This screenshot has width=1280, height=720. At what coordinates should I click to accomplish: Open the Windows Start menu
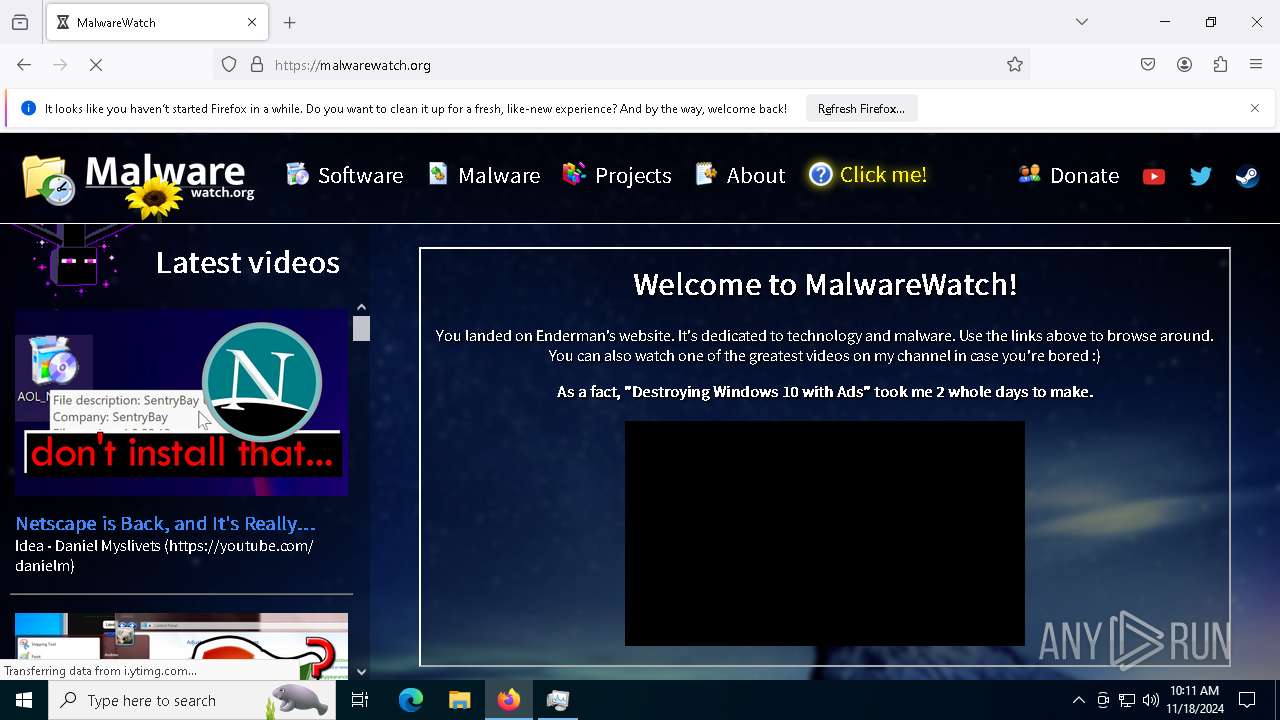point(24,700)
